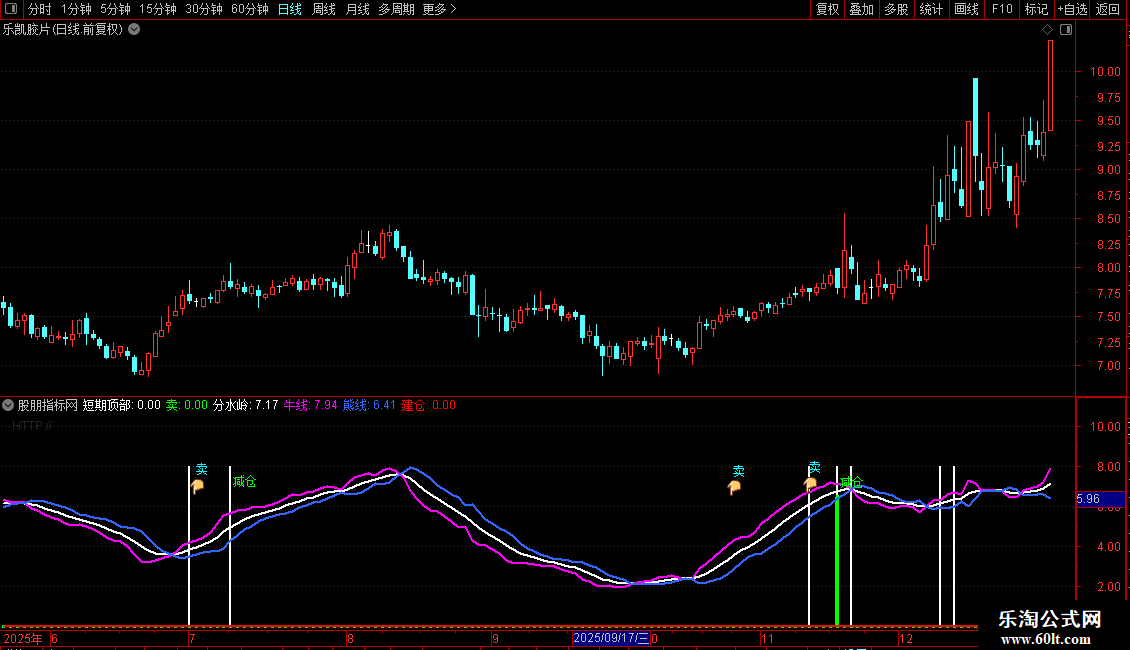Screen dimensions: 1130x650
Task: Click the 统计 statistics button
Action: [931, 9]
